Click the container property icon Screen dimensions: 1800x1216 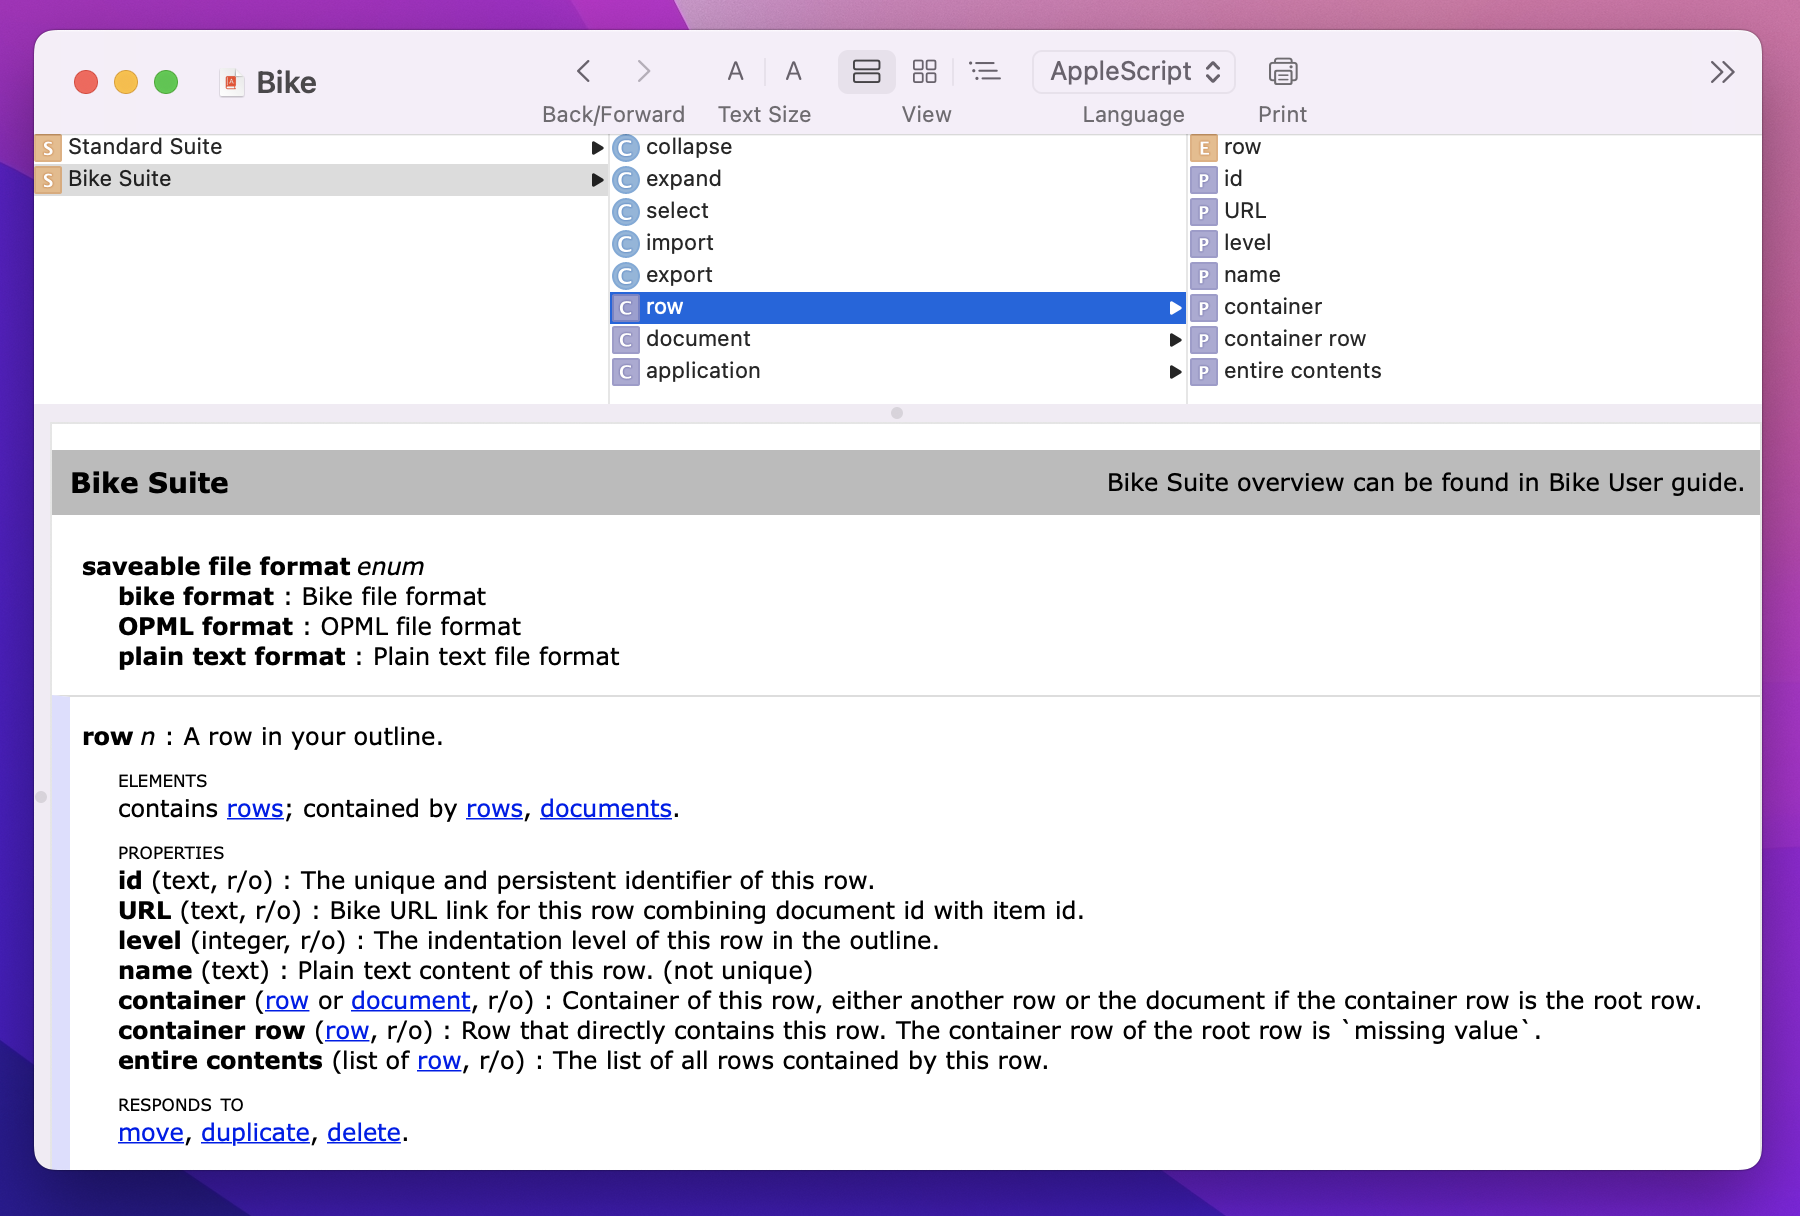[x=1204, y=308]
